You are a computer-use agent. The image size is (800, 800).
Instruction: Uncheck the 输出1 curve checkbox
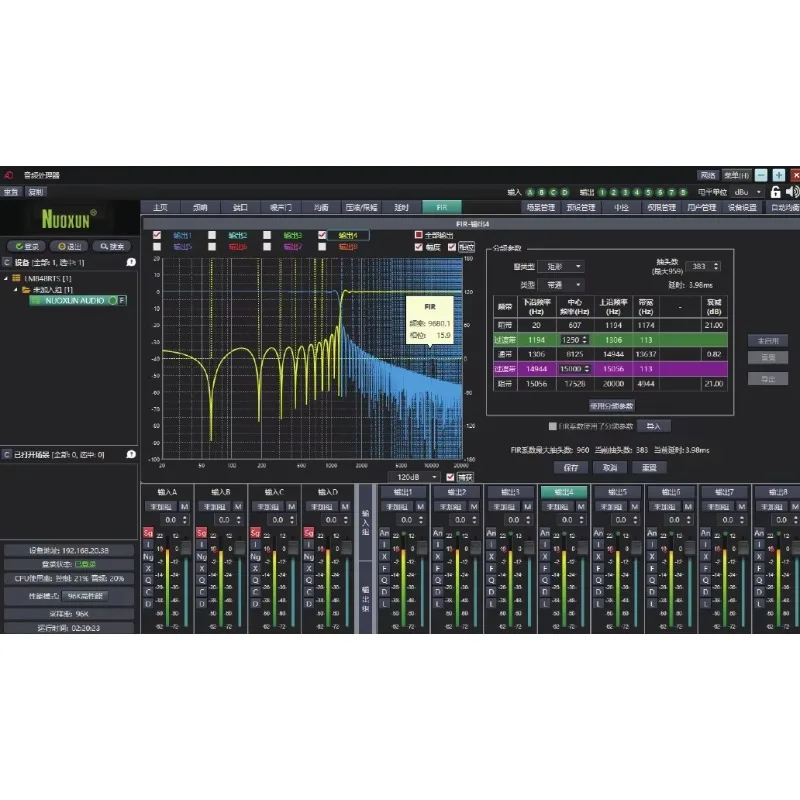coord(157,235)
